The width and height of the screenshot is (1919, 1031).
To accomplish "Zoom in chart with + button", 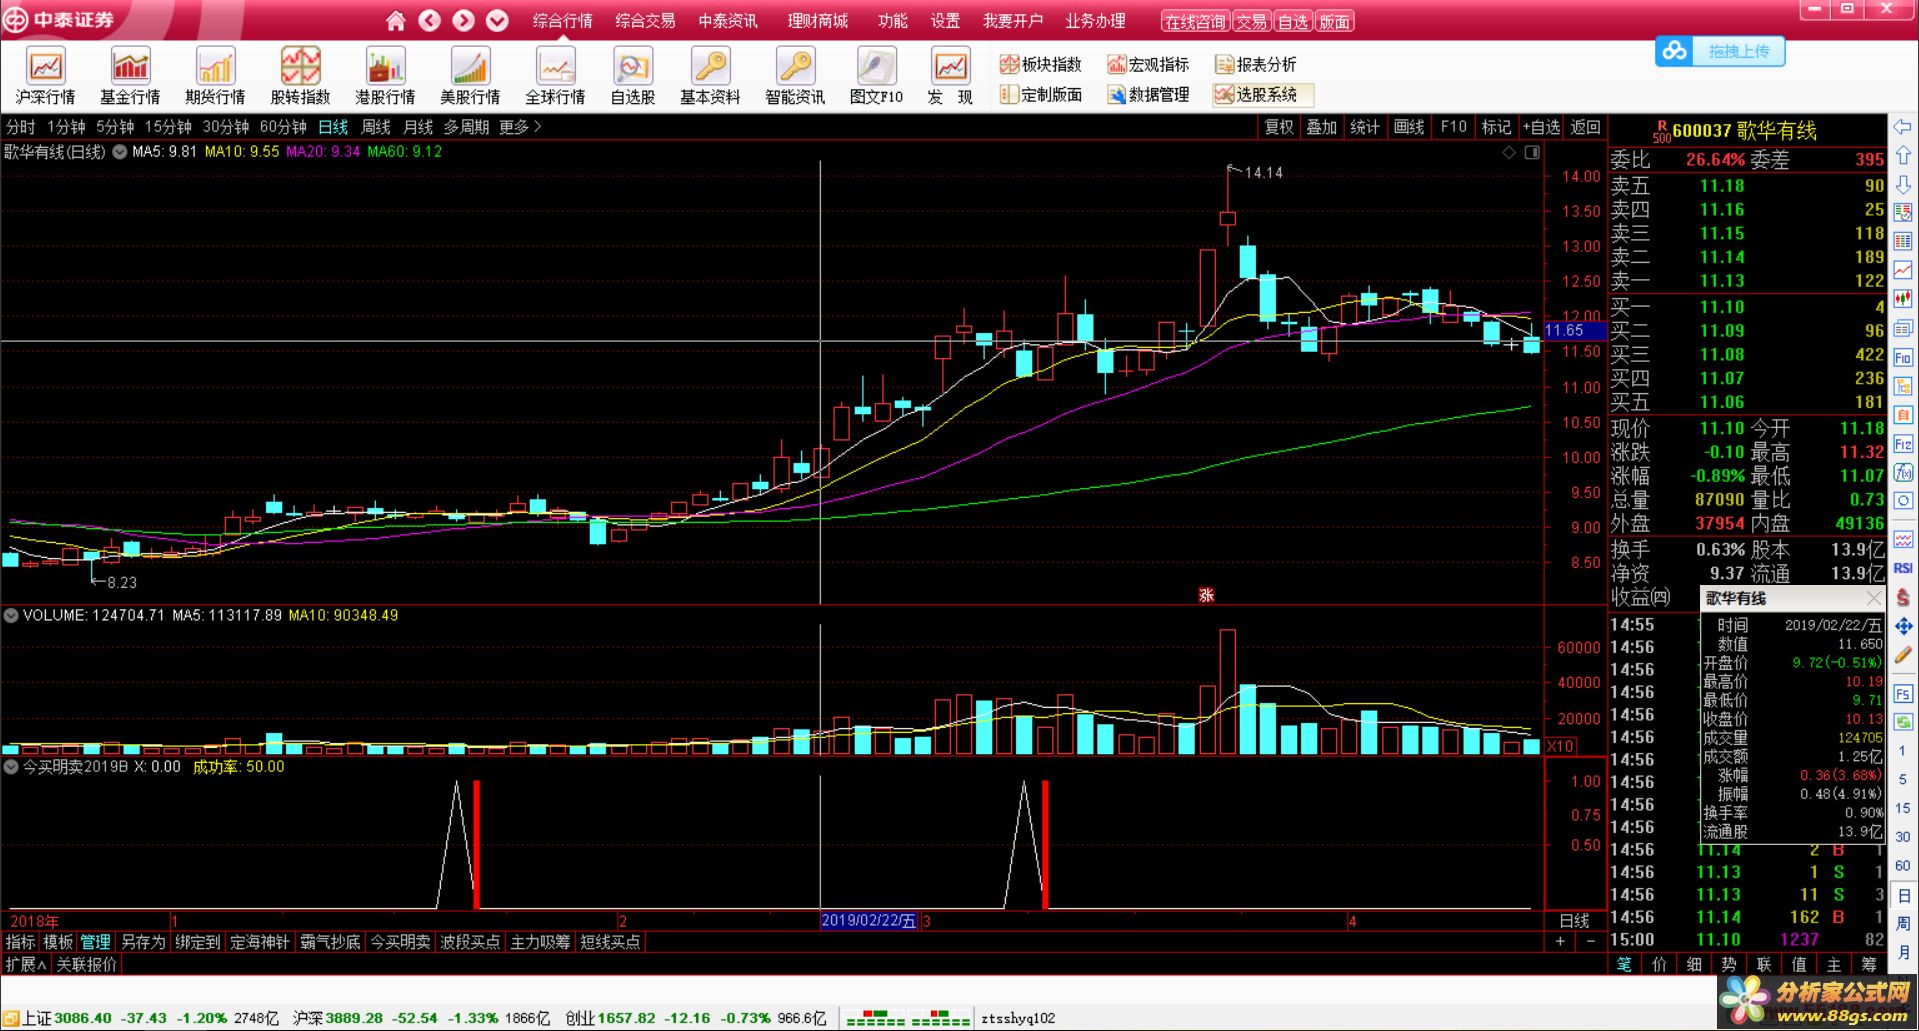I will point(1560,941).
